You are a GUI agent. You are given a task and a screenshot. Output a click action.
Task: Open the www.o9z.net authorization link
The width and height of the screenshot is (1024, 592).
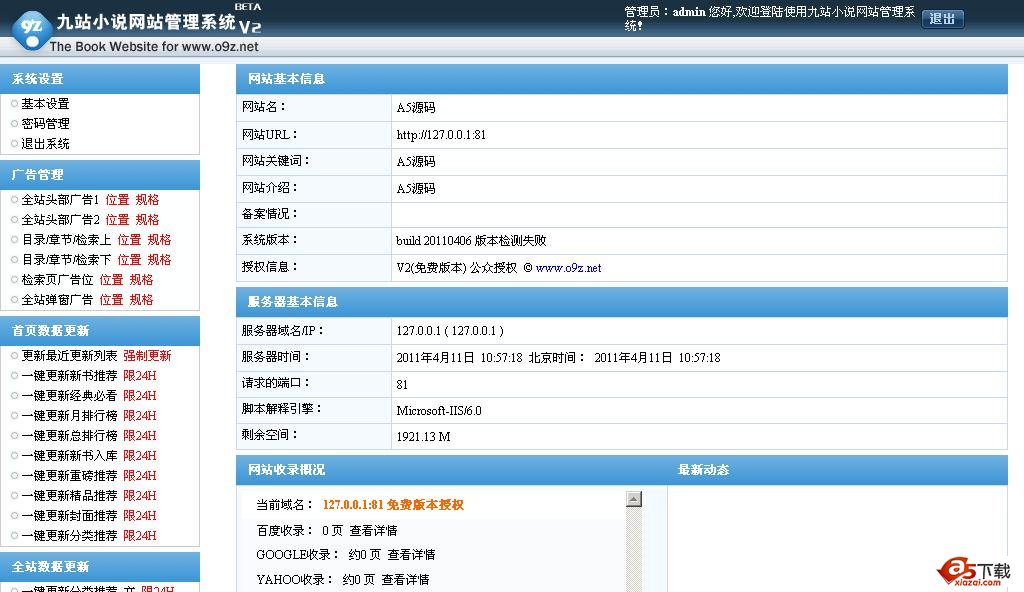(x=568, y=268)
